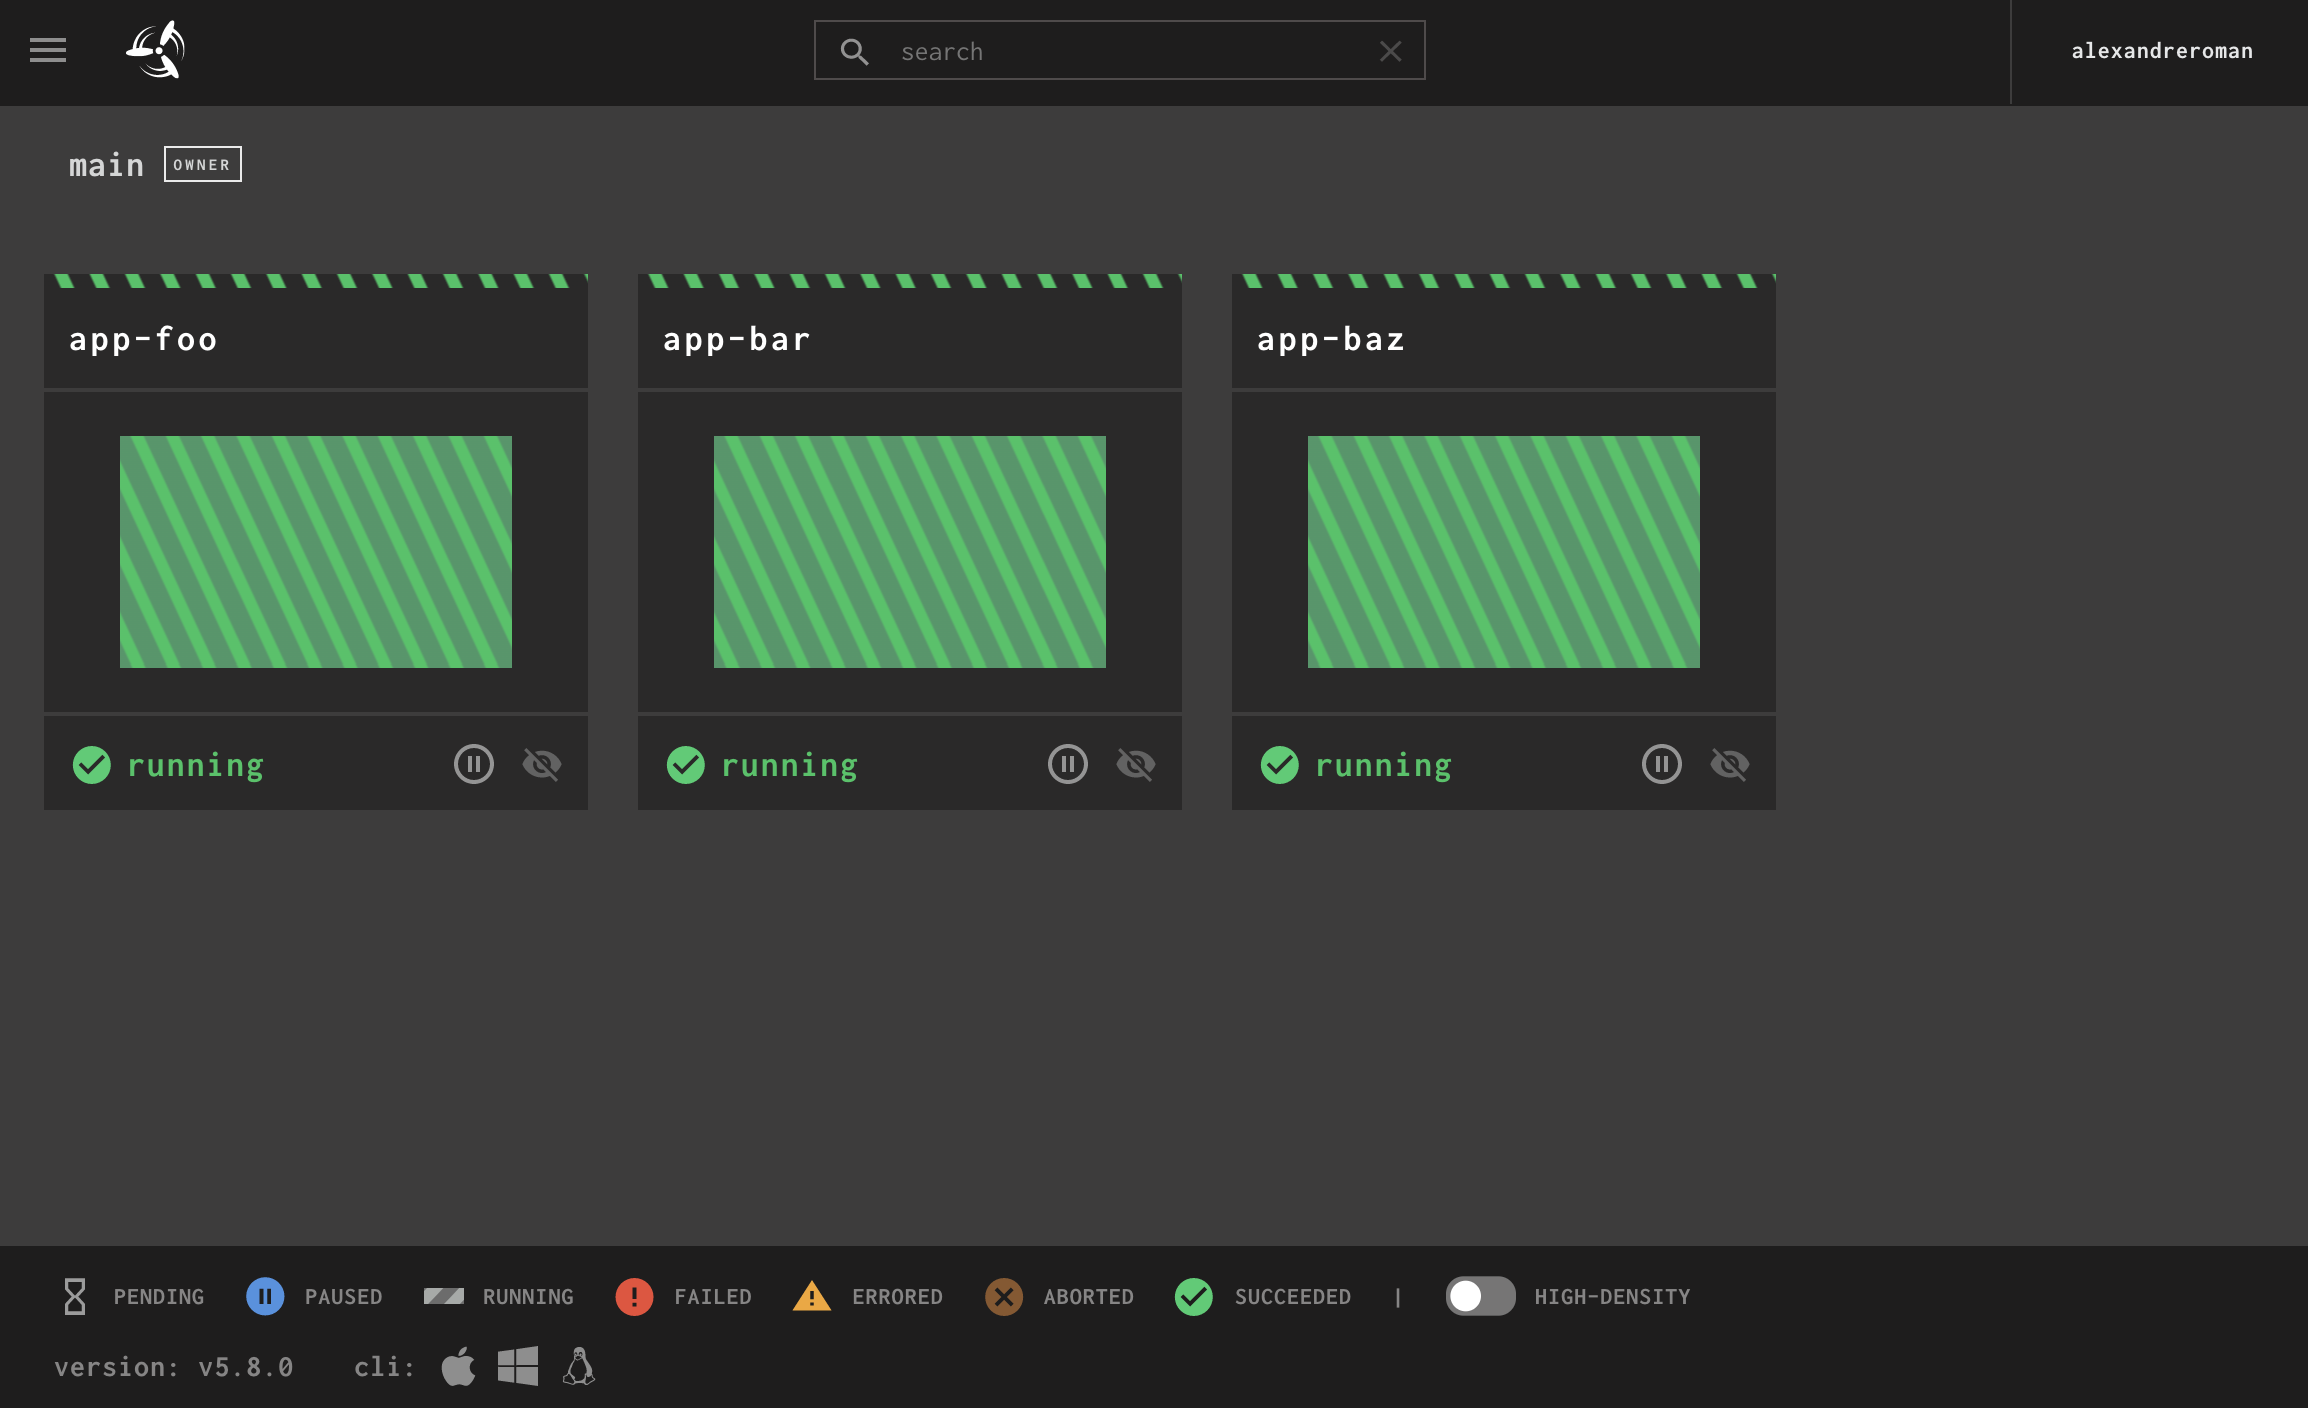Click the app-foo striped job preview
Viewport: 2308px width, 1408px height.
316,552
